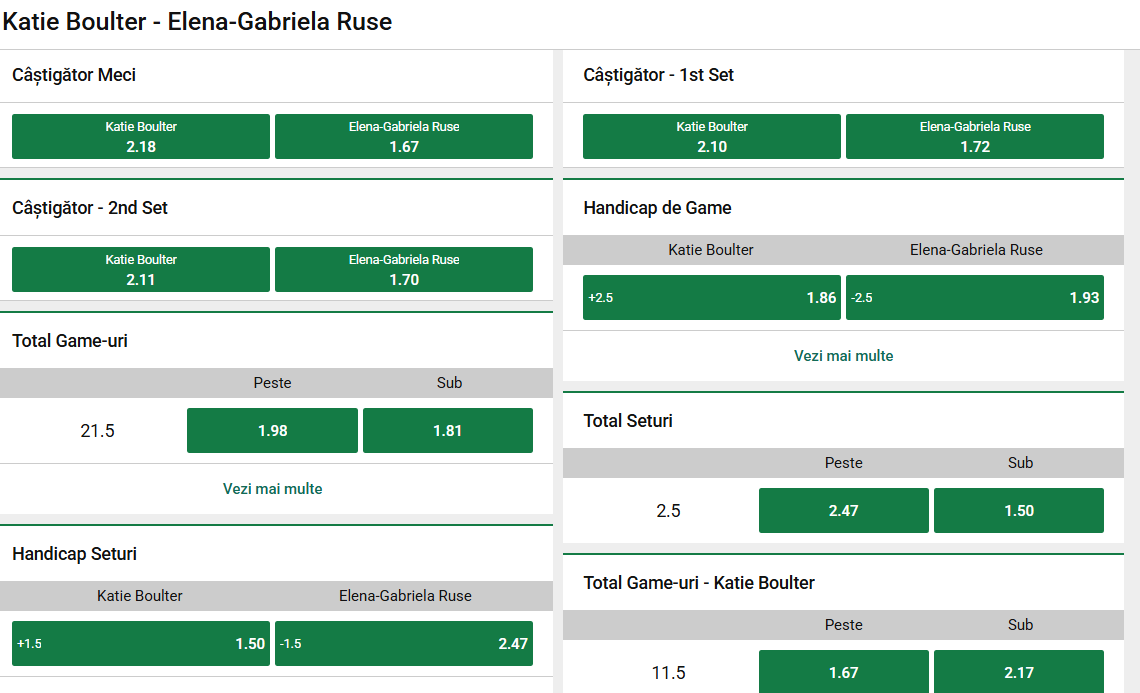Image resolution: width=1140 pixels, height=693 pixels.
Task: Bet Boulter +1.5 at 1.50 in Handicap Seturi
Action: [x=140, y=643]
